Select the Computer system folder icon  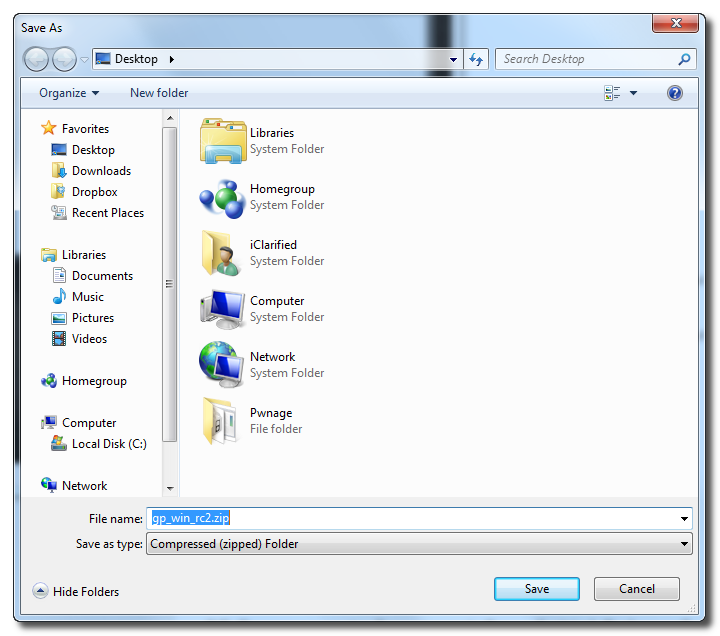(x=223, y=310)
